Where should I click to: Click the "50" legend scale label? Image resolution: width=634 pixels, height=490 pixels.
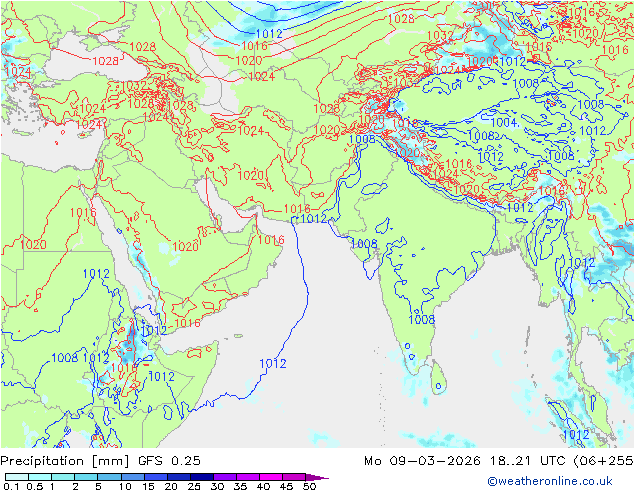[309, 486]
